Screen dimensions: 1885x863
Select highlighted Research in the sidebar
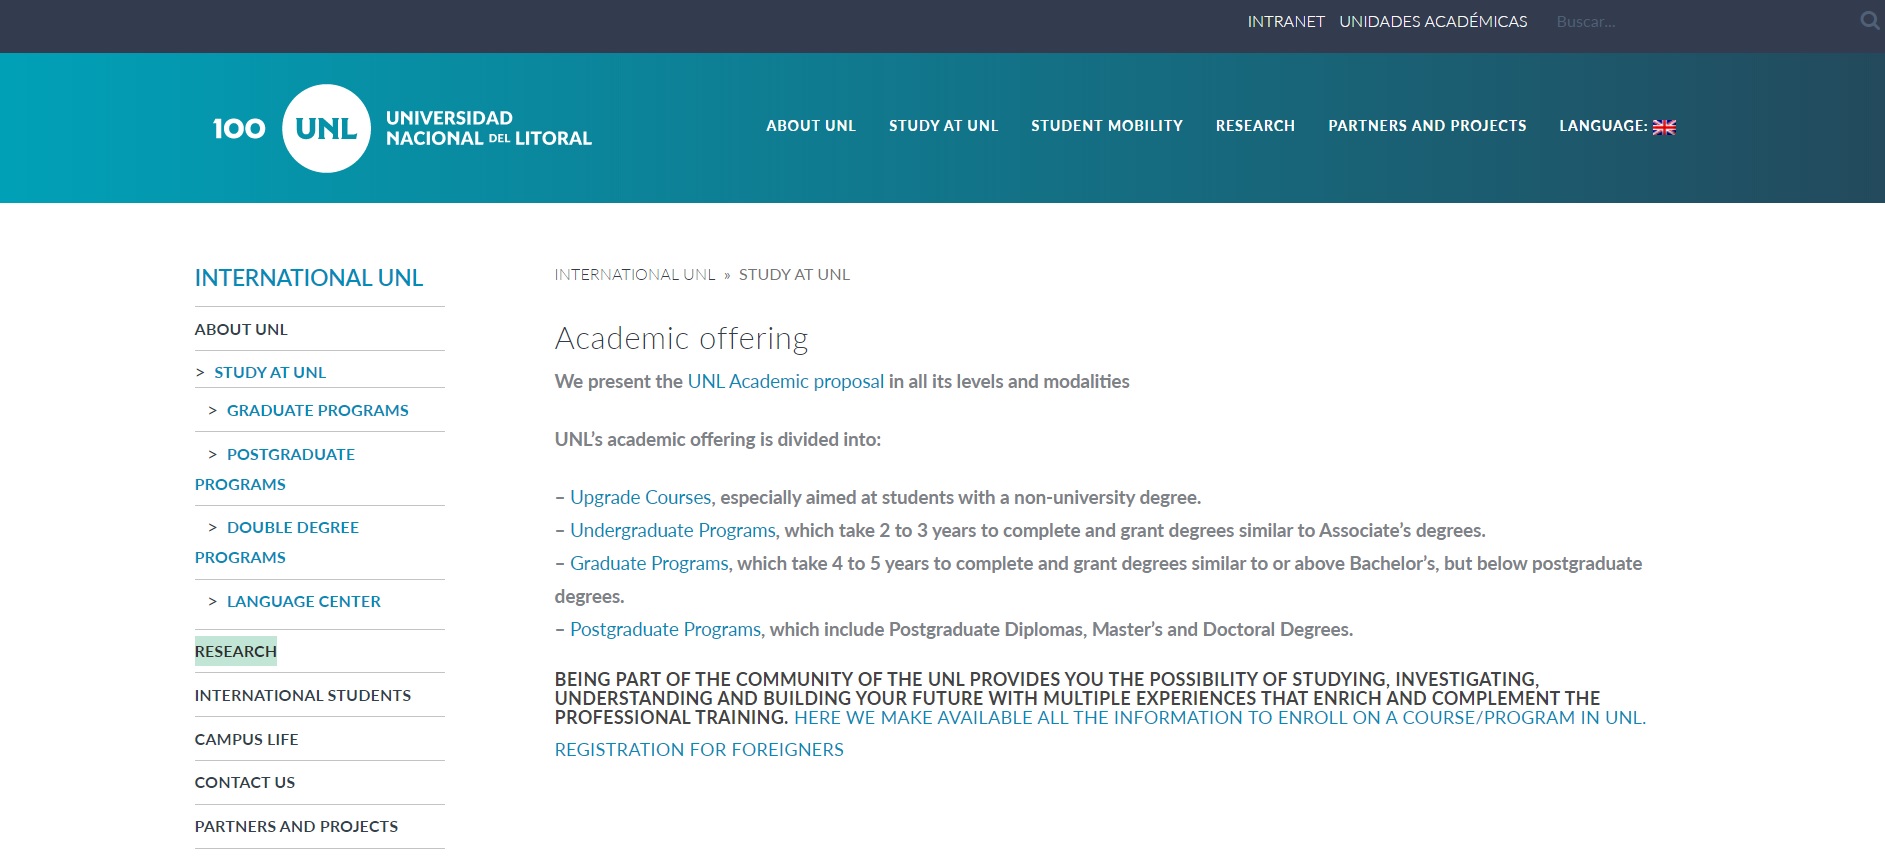coord(235,652)
